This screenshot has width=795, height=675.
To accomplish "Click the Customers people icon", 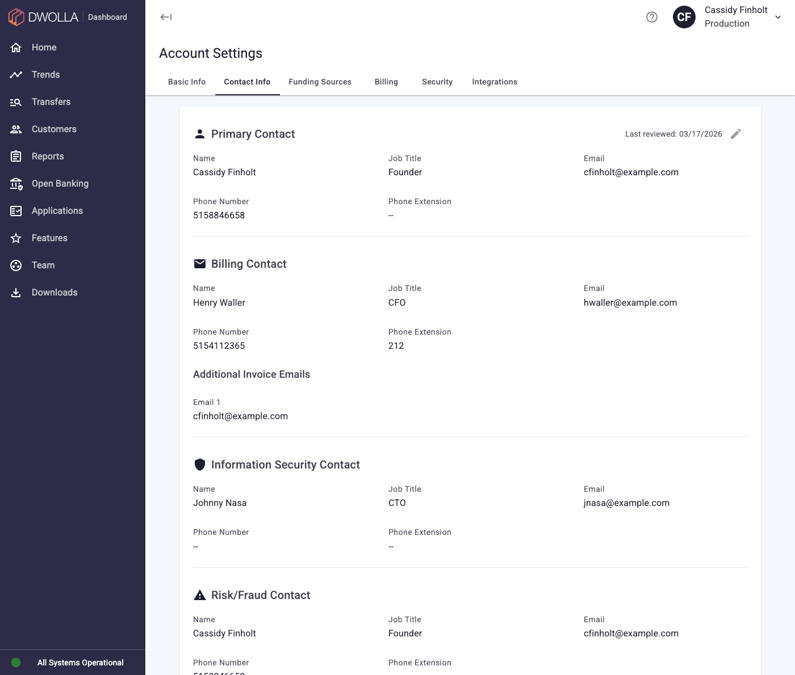I will [16, 129].
